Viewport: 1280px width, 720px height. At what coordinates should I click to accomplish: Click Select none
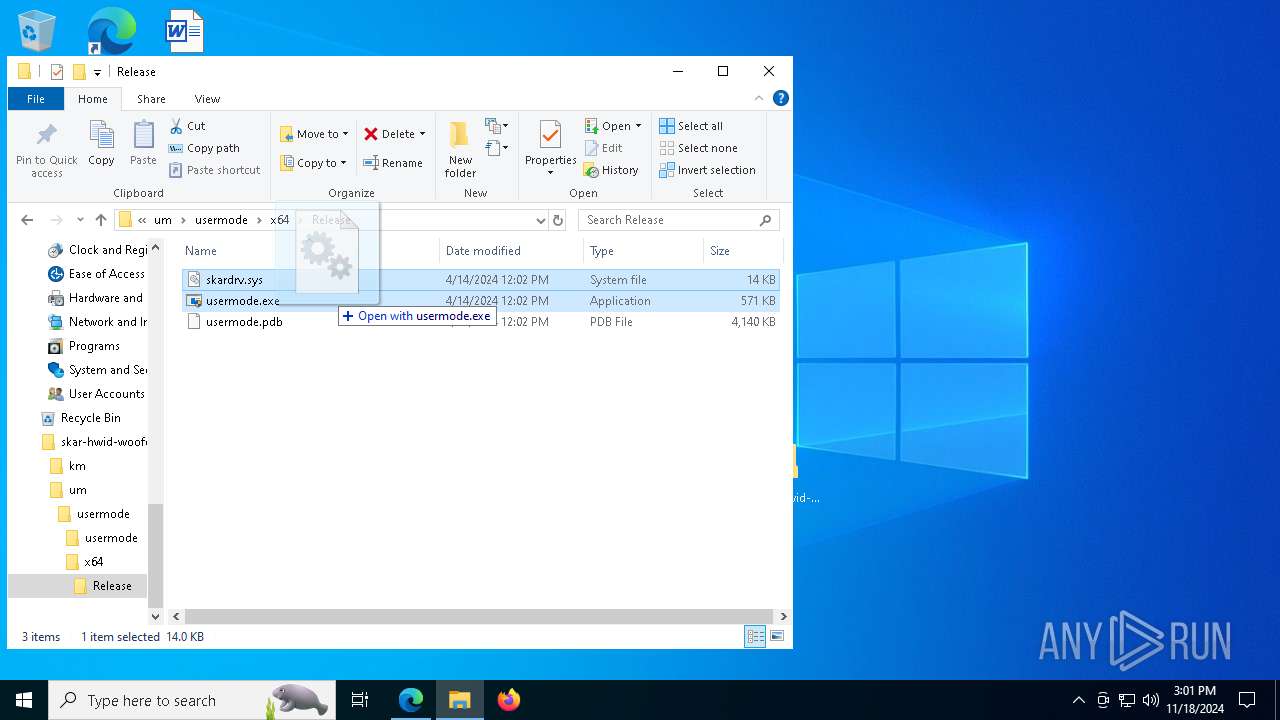698,148
